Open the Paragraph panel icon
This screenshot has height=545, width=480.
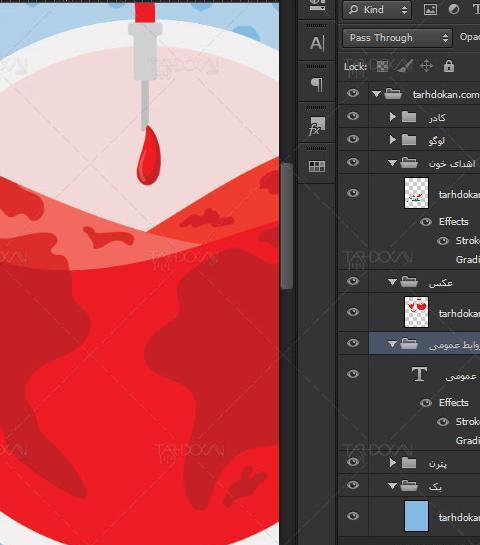[317, 84]
